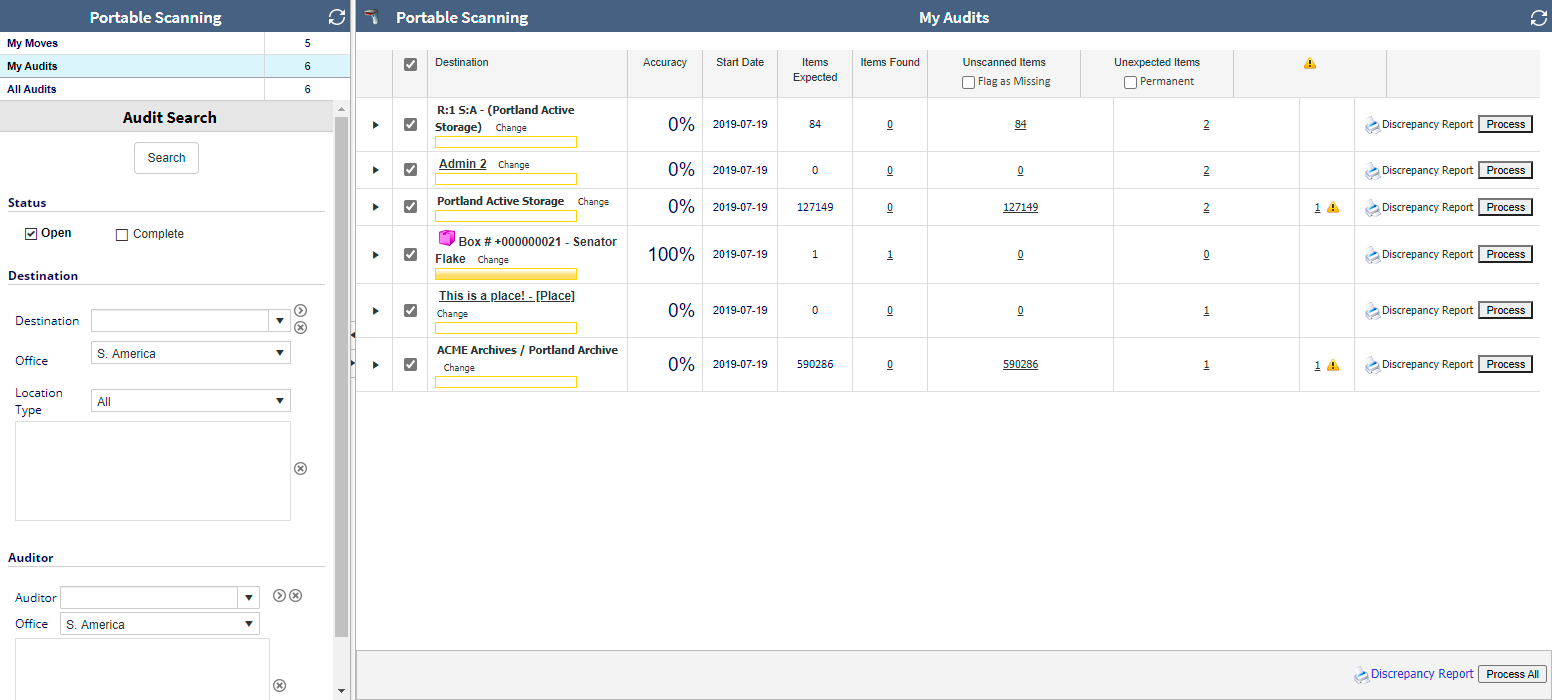Click the pink box icon for Box # +000000021
1552x700 pixels.
coord(447,238)
